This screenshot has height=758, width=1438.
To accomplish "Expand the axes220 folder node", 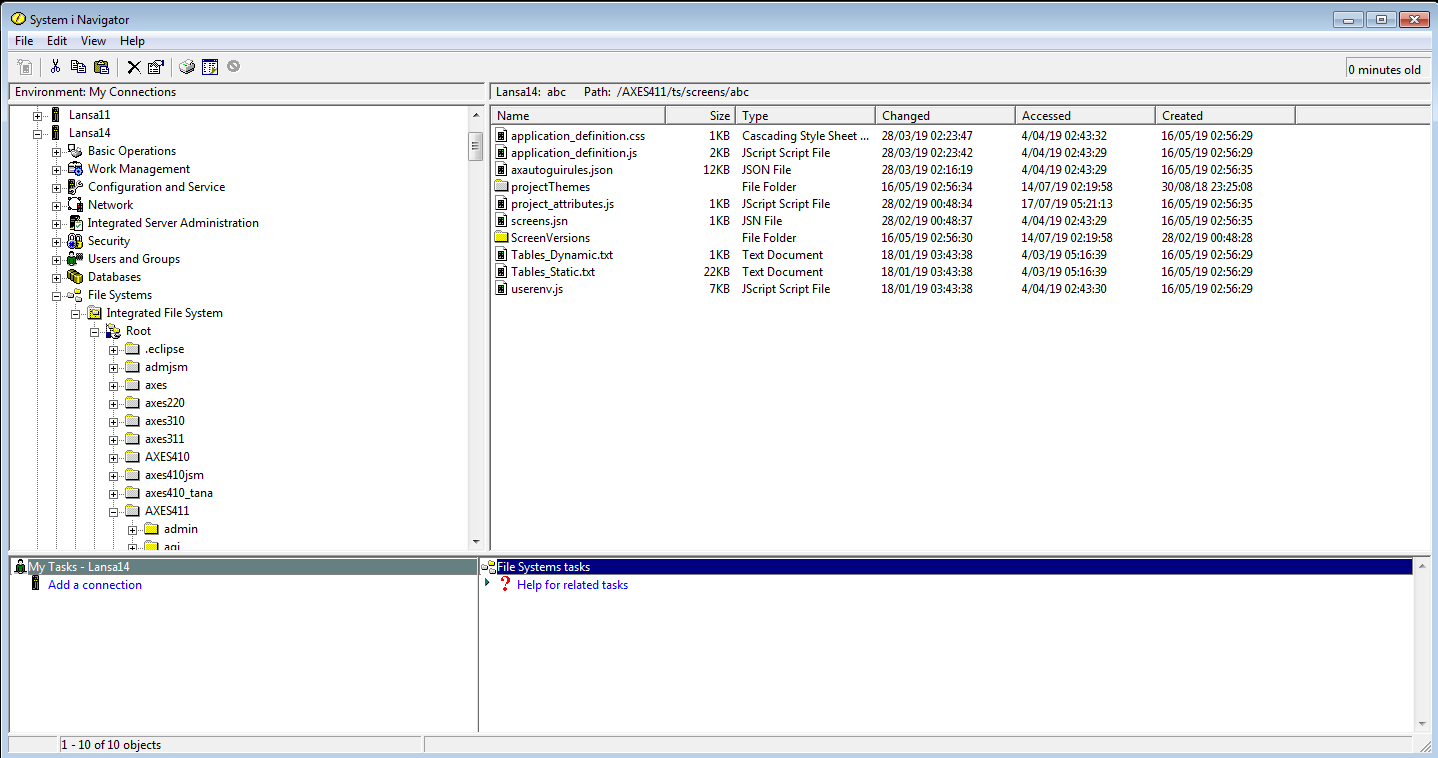I will coord(114,403).
